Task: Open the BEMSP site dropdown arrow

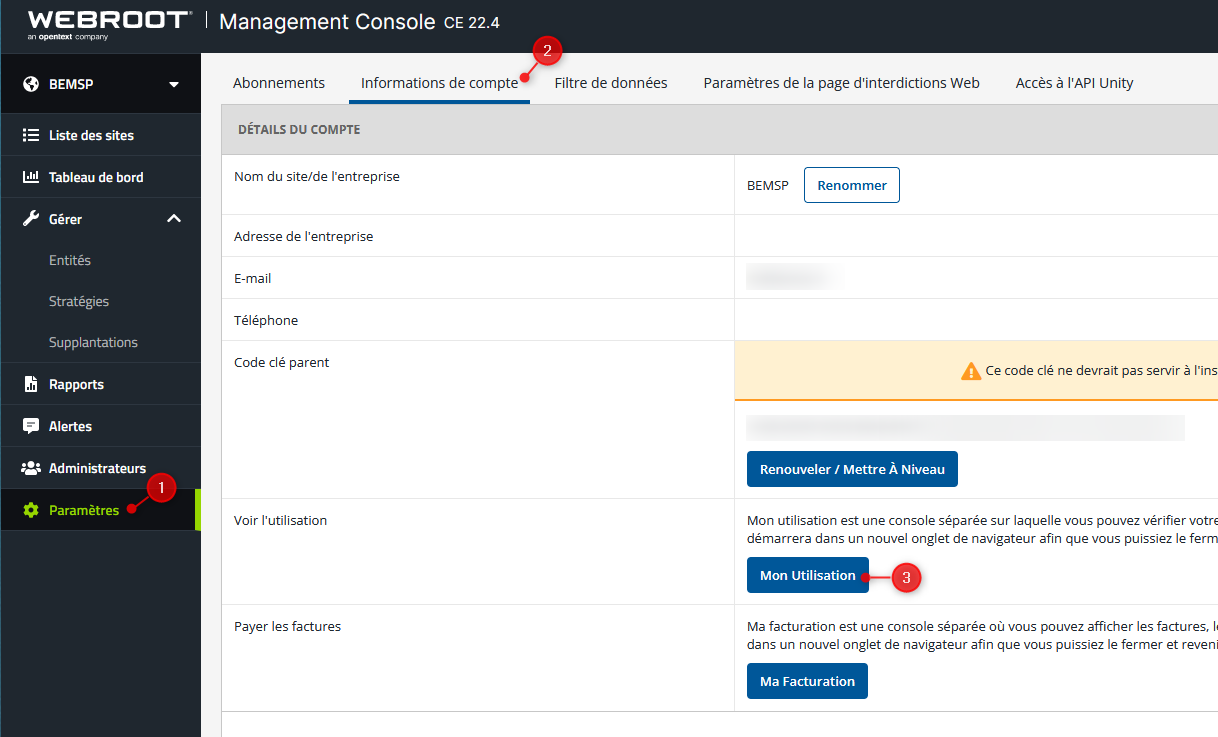Action: click(x=174, y=84)
